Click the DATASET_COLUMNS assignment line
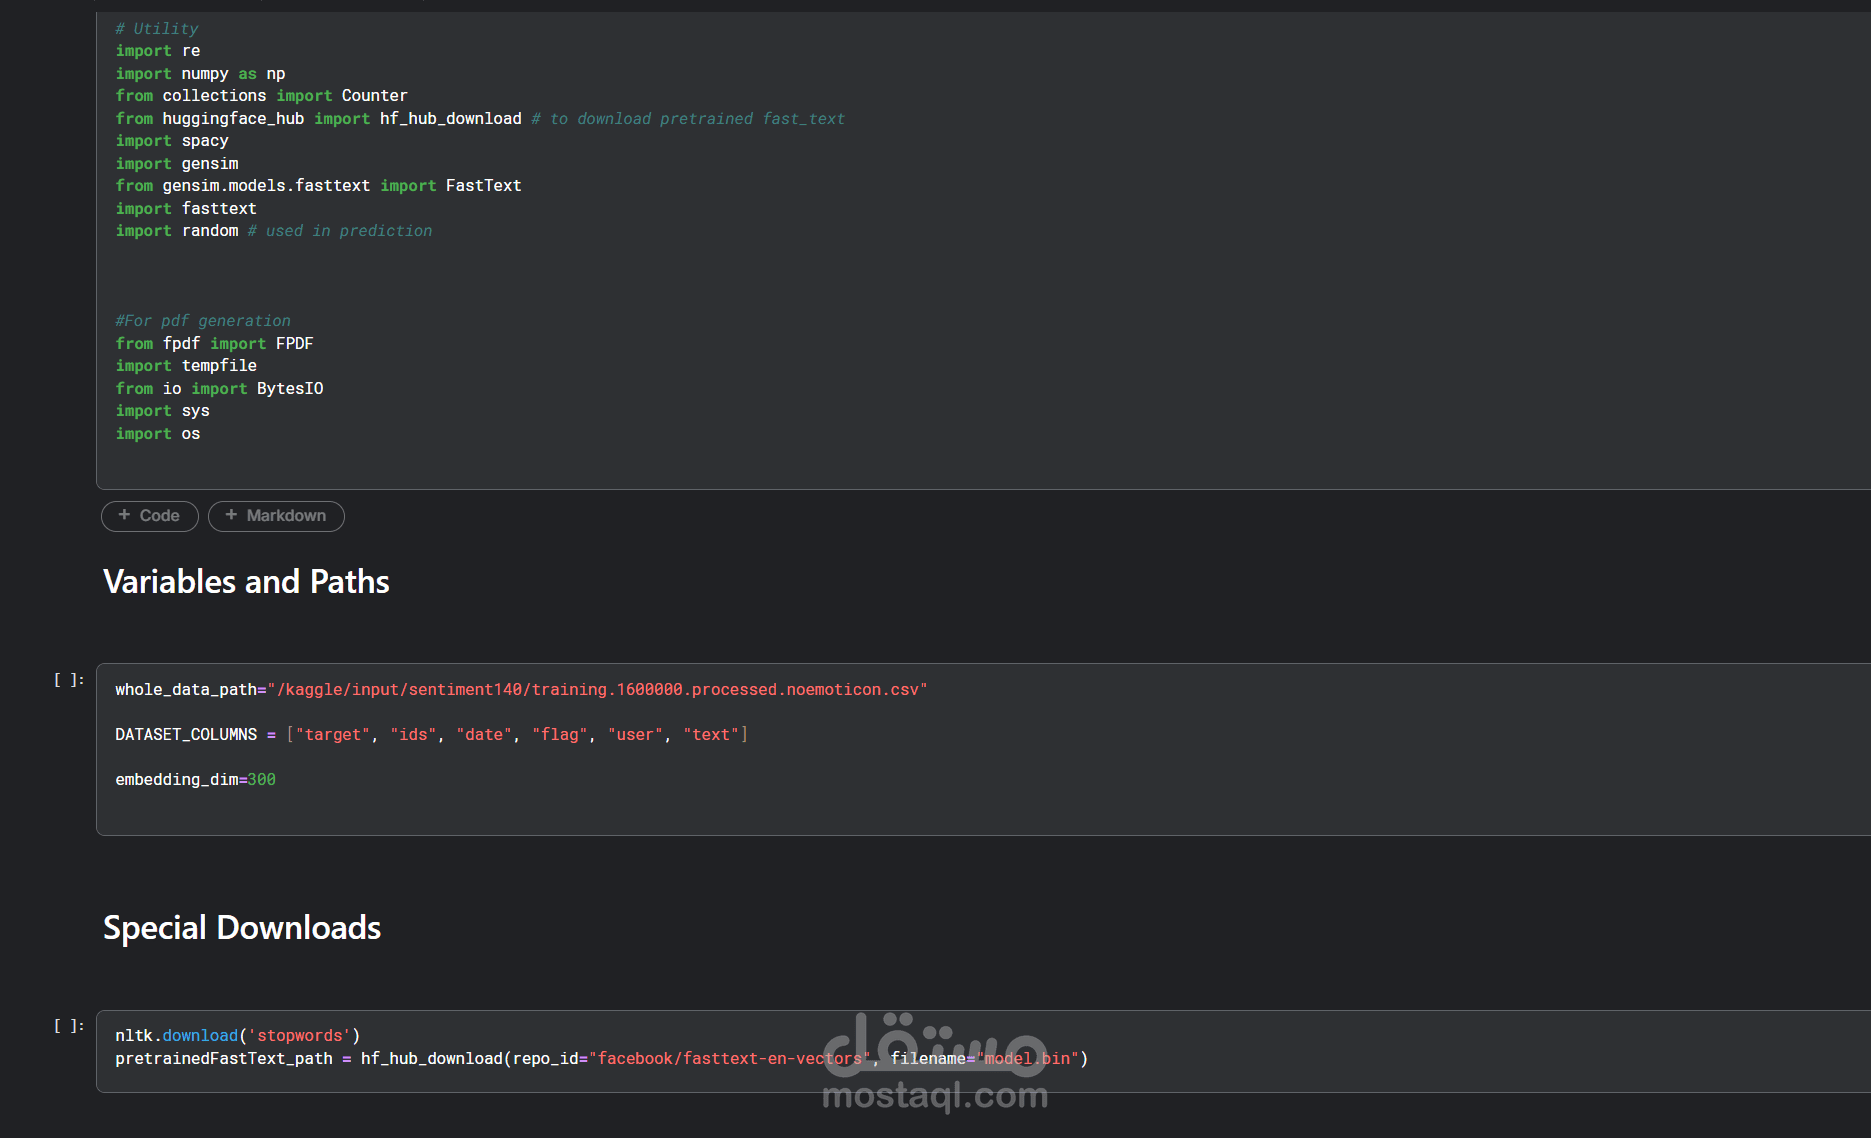The image size is (1871, 1138). coord(431,735)
